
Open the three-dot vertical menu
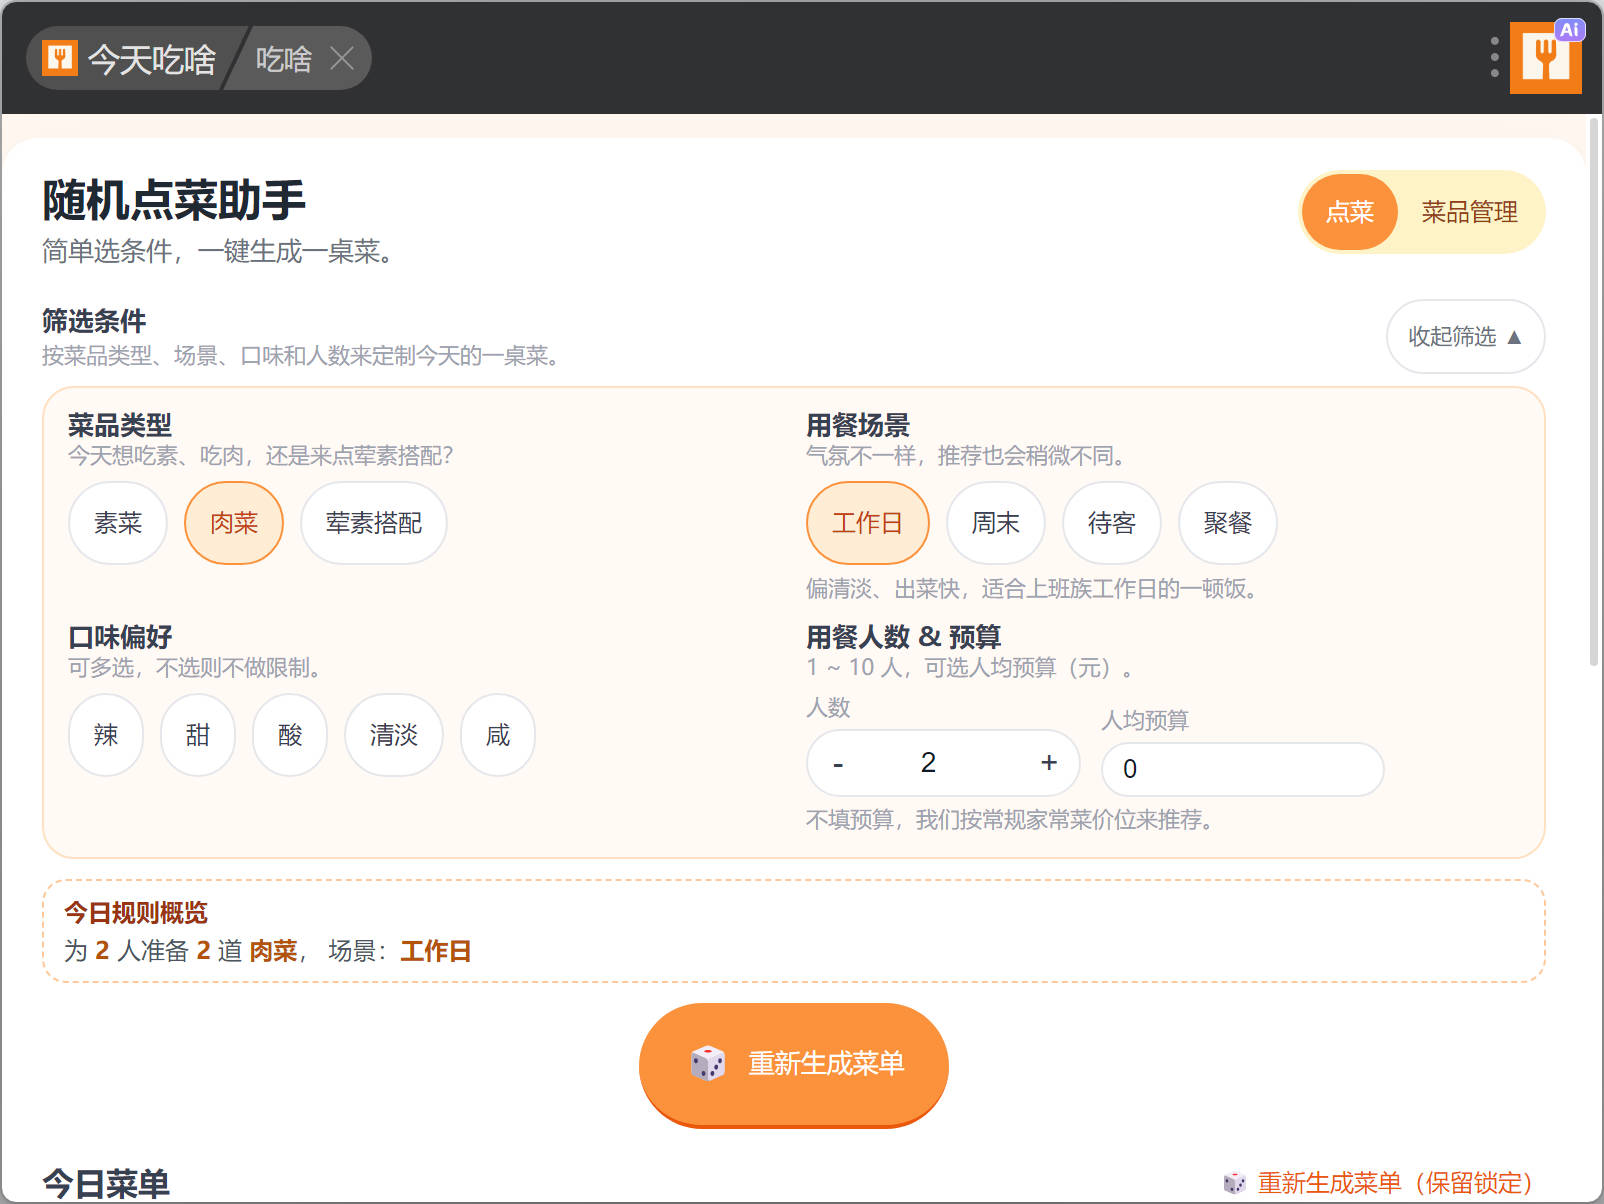coord(1494,58)
